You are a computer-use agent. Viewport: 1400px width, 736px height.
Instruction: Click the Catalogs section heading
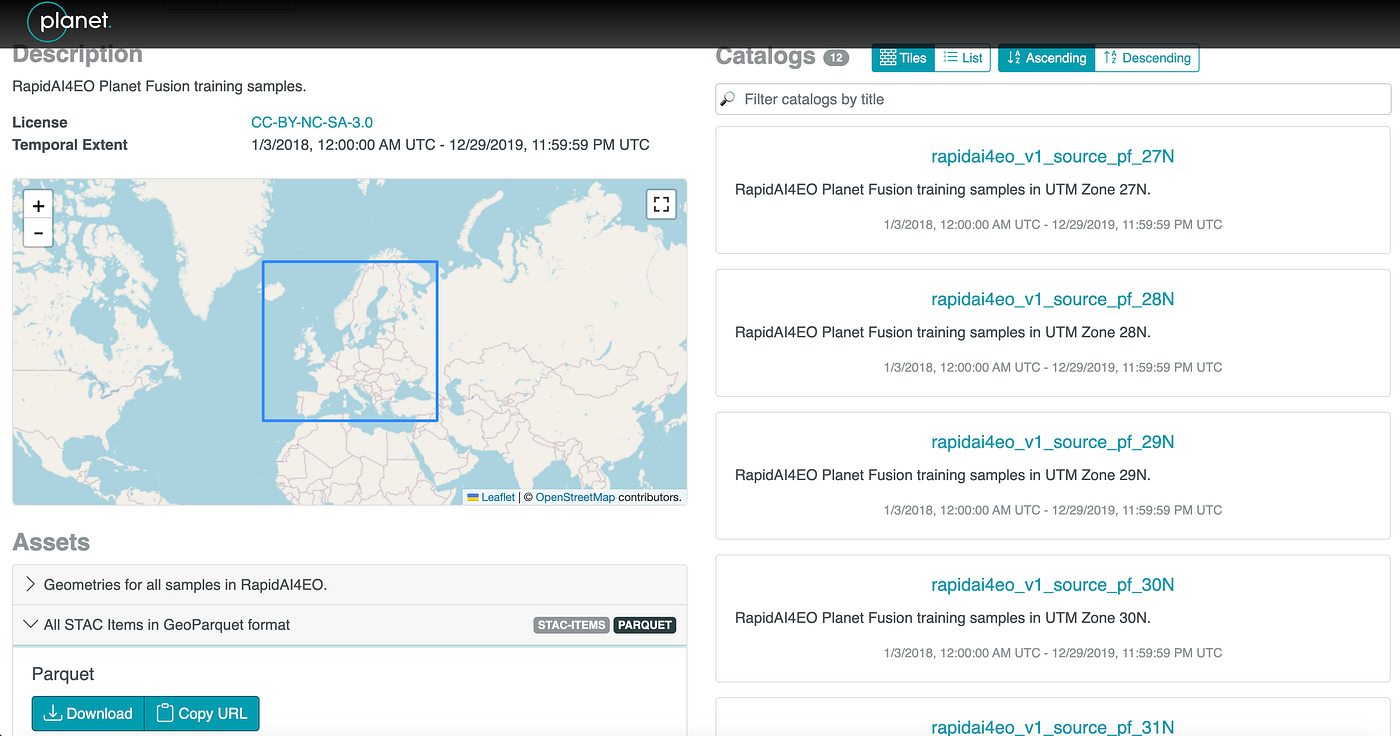765,57
